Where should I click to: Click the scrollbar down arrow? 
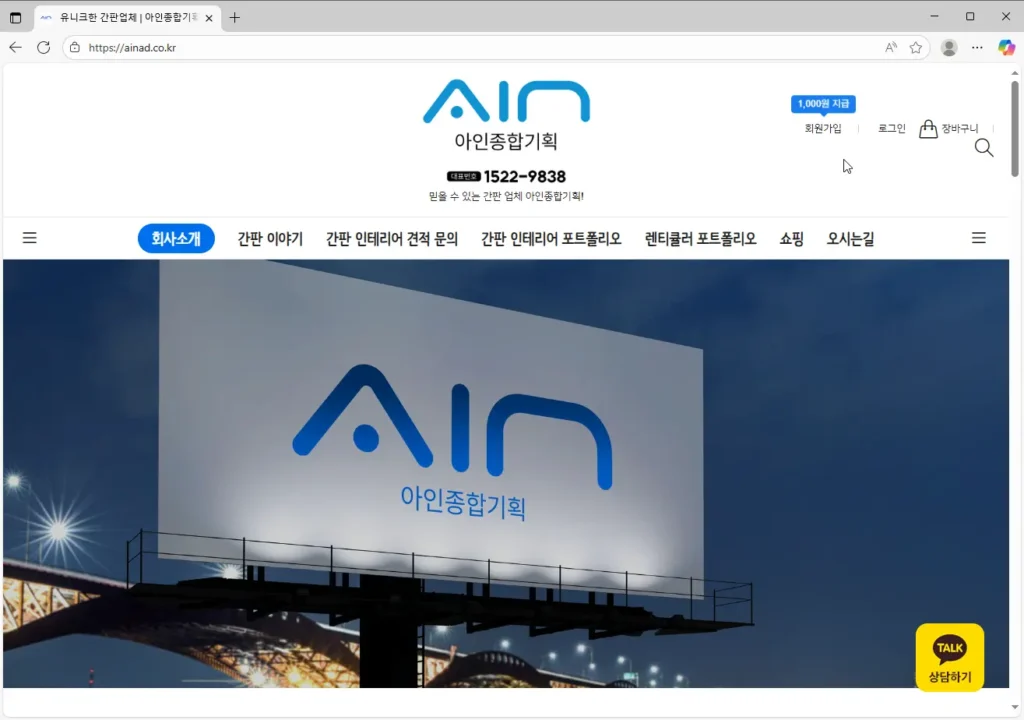(x=1014, y=707)
